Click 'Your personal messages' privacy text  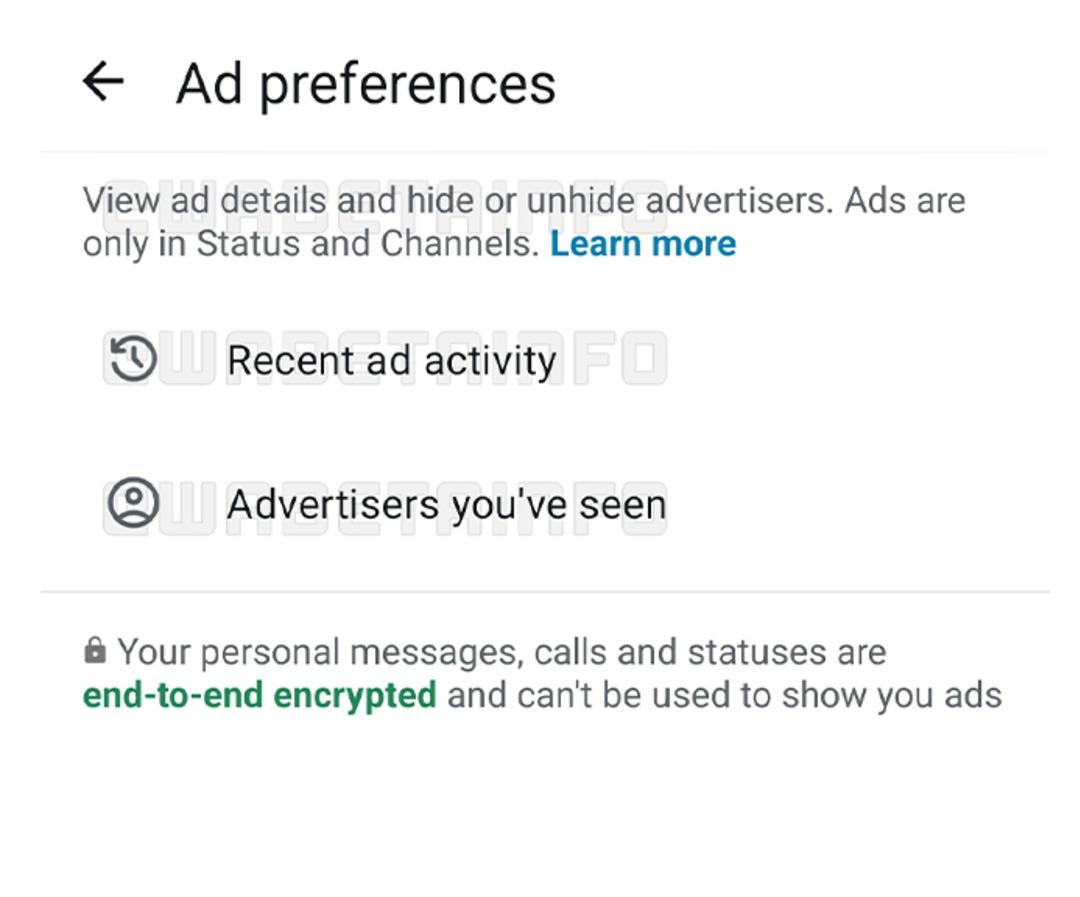point(320,652)
